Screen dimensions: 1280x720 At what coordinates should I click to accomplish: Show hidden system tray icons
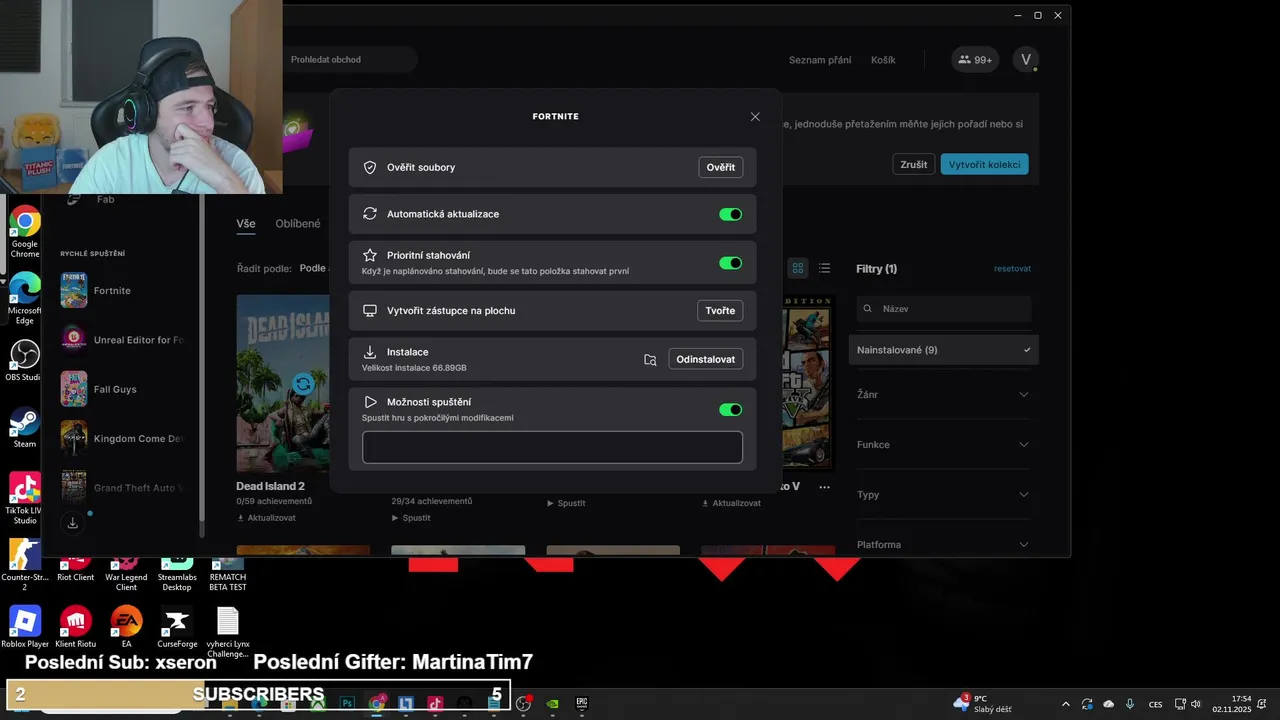click(1066, 704)
